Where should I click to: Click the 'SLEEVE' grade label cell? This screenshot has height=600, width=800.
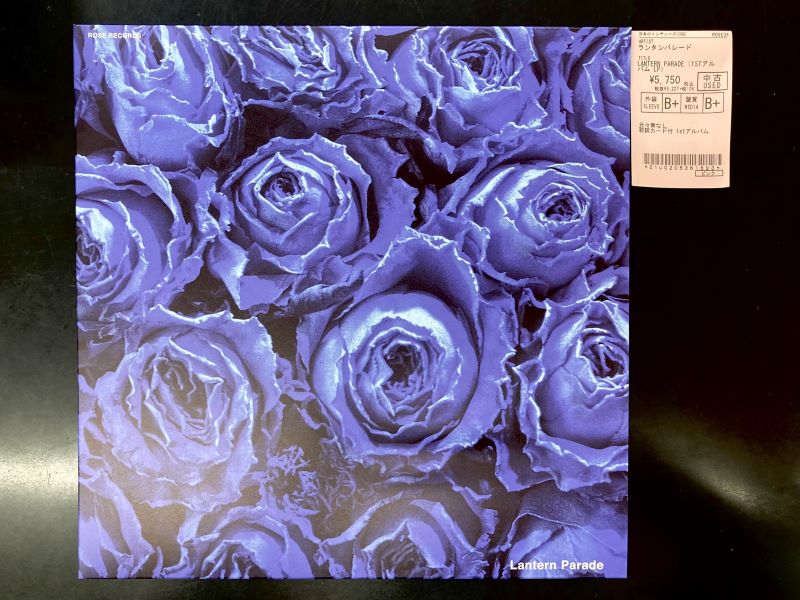pyautogui.click(x=652, y=102)
